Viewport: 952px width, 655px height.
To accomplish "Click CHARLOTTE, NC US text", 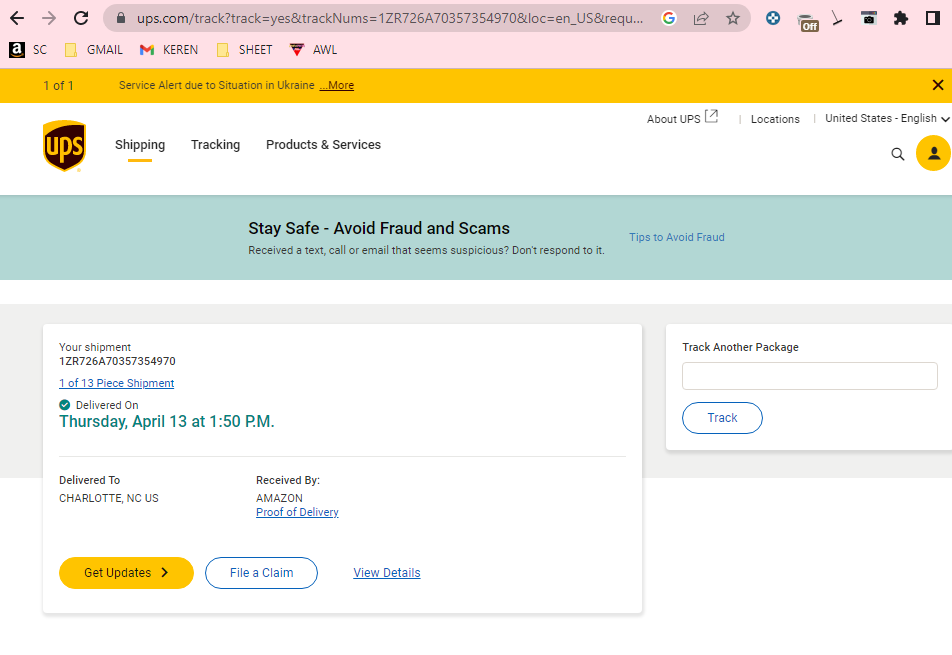I will 109,498.
